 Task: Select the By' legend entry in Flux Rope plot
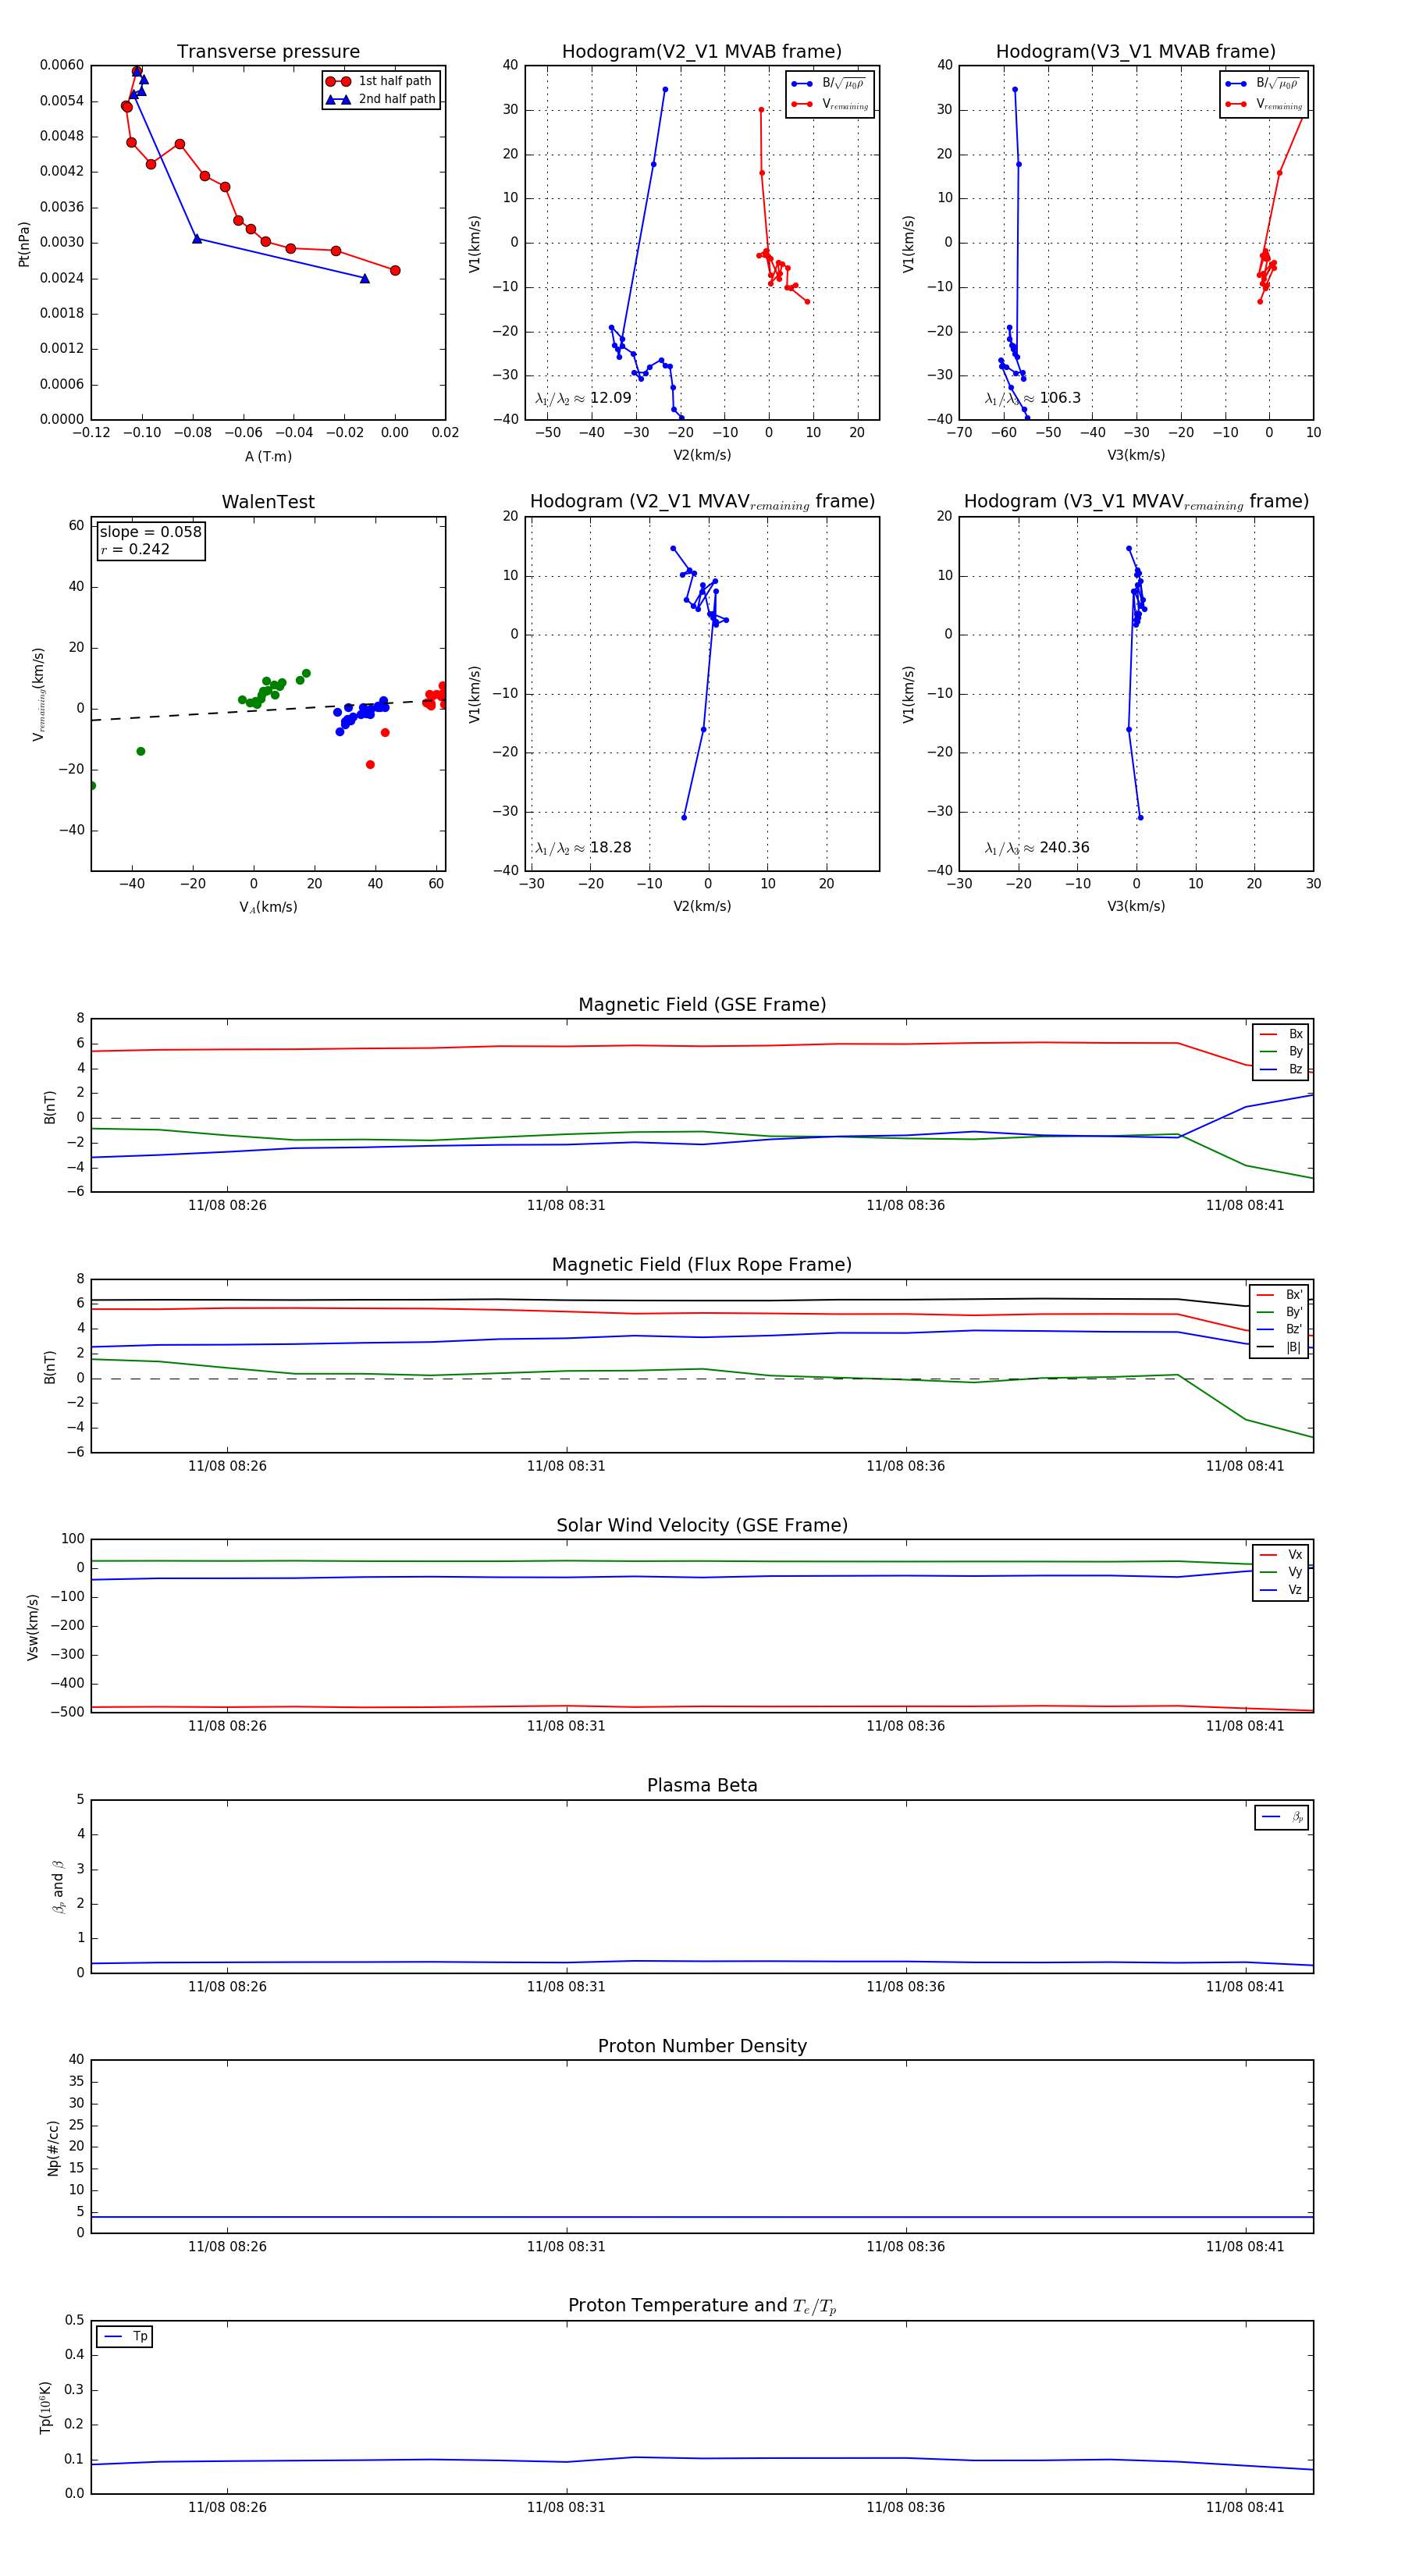1280,1312
